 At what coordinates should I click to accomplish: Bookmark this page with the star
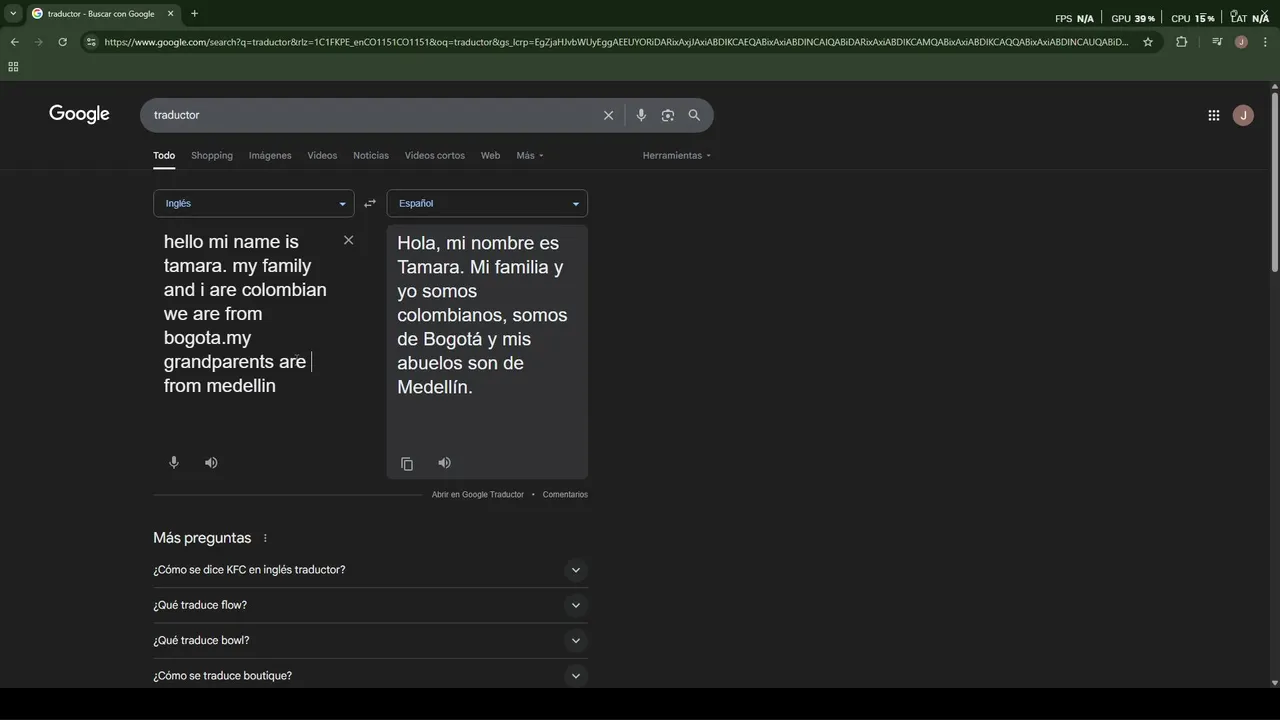[1148, 42]
